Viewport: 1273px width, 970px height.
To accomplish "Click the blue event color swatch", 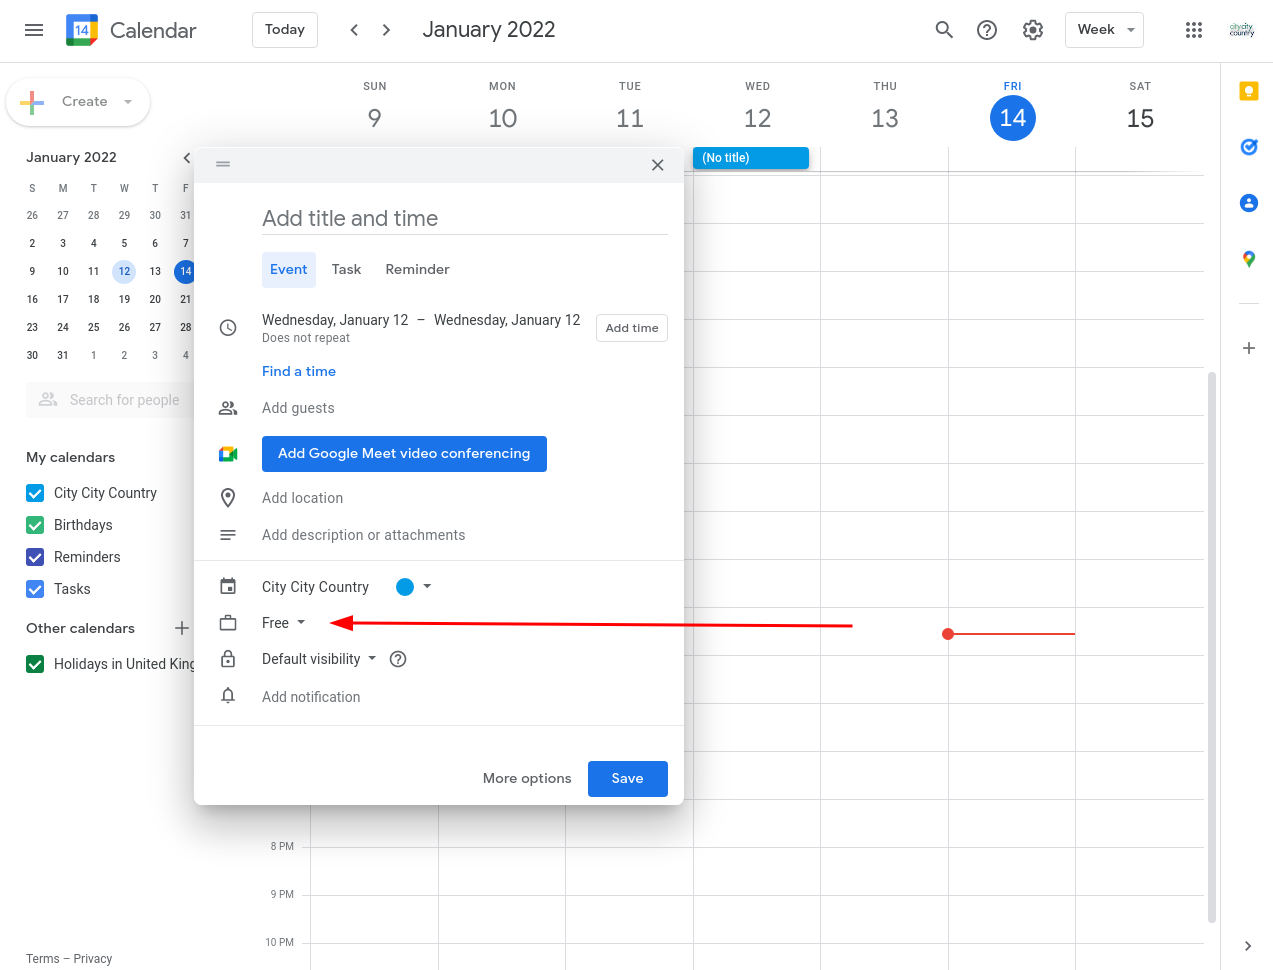I will (x=405, y=587).
